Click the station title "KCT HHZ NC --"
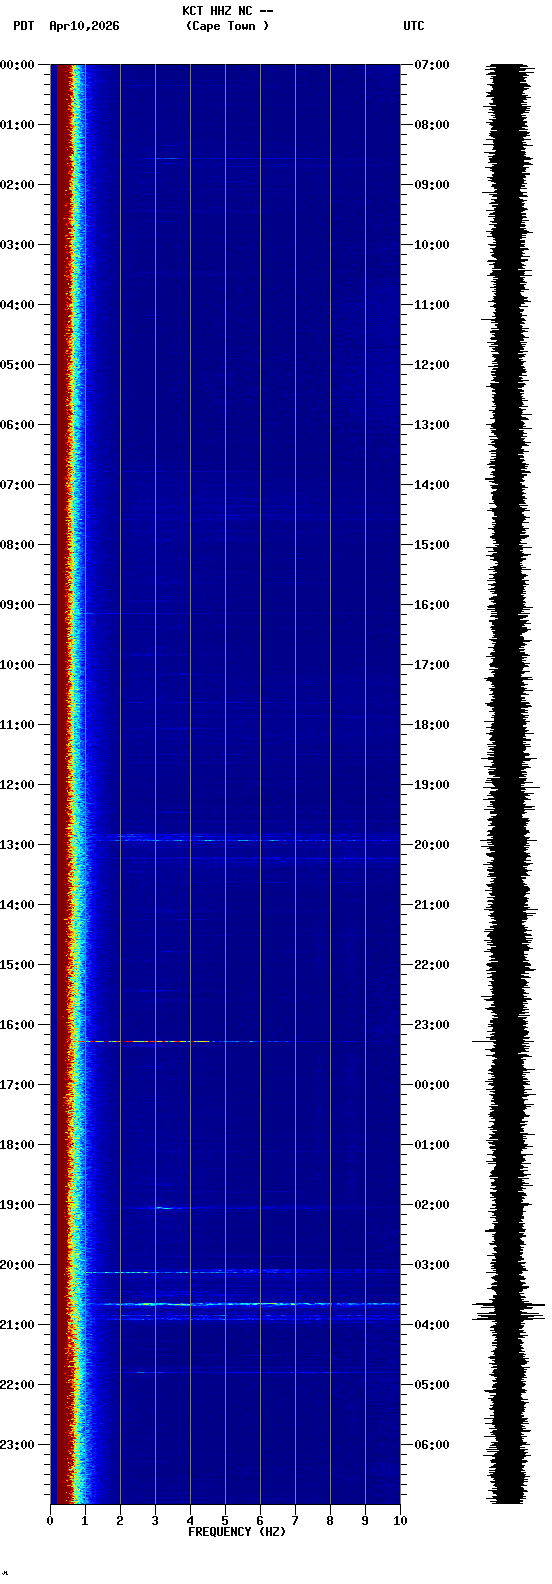This screenshot has width=552, height=1584. [x=228, y=11]
